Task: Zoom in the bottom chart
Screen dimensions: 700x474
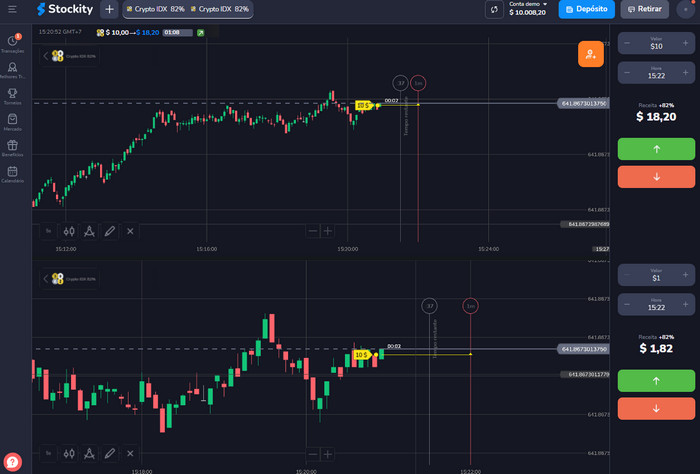Action: point(328,454)
